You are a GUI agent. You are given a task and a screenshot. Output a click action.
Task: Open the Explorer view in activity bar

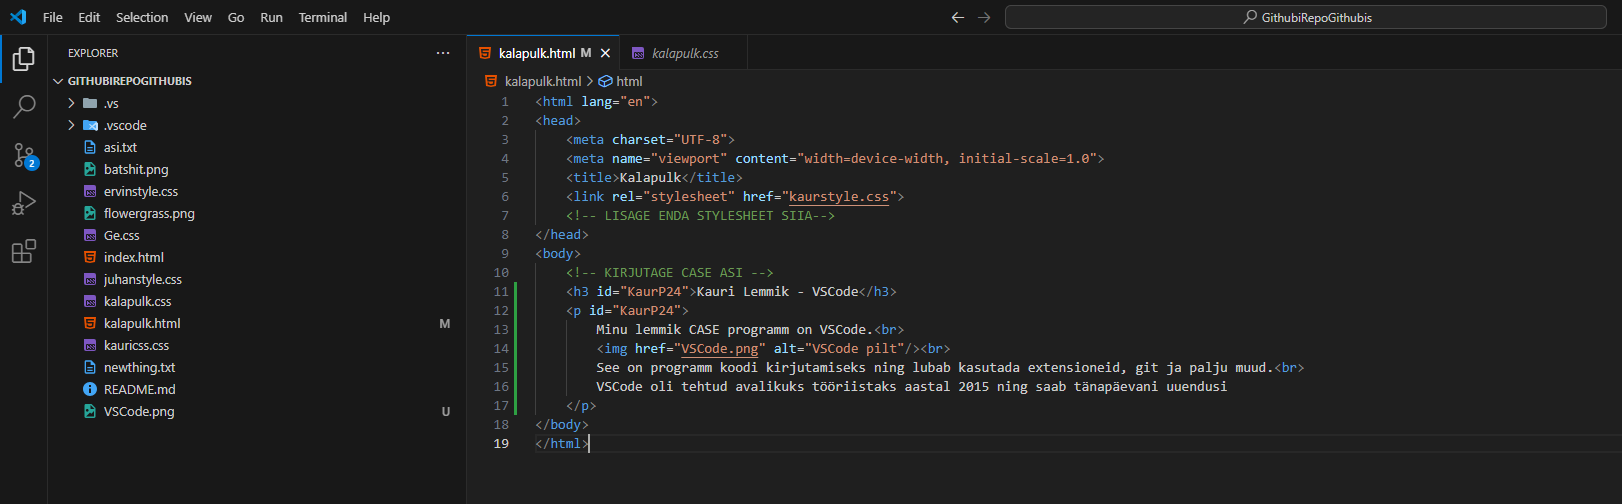tap(24, 59)
